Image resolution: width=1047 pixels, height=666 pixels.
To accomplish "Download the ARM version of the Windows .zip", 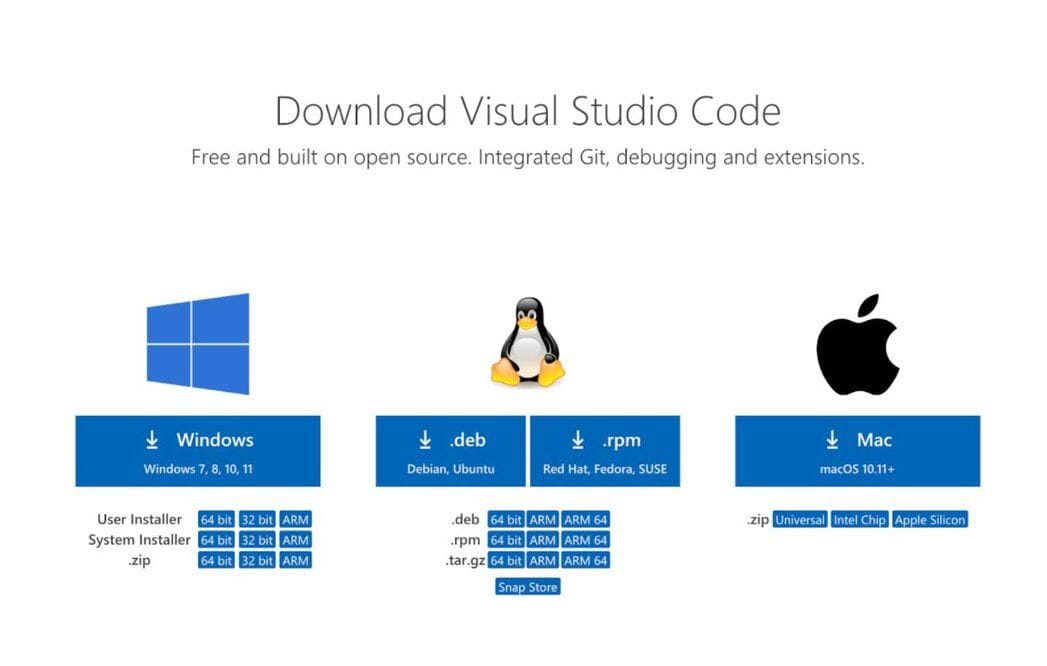I will pyautogui.click(x=297, y=560).
